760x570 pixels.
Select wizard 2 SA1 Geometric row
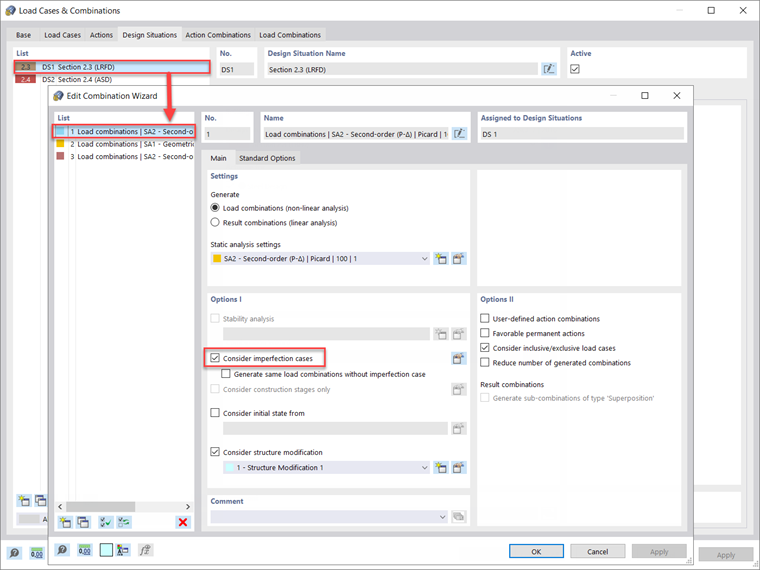click(x=125, y=144)
